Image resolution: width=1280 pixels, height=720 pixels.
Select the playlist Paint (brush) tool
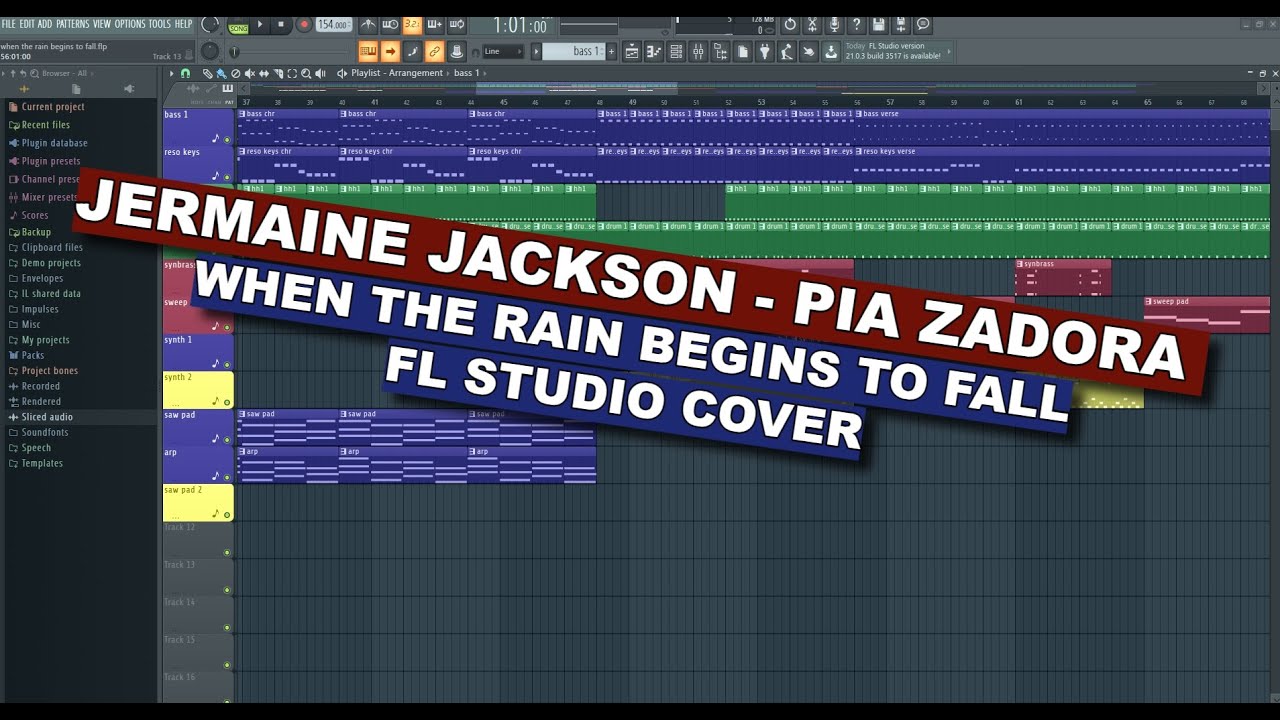click(x=221, y=73)
